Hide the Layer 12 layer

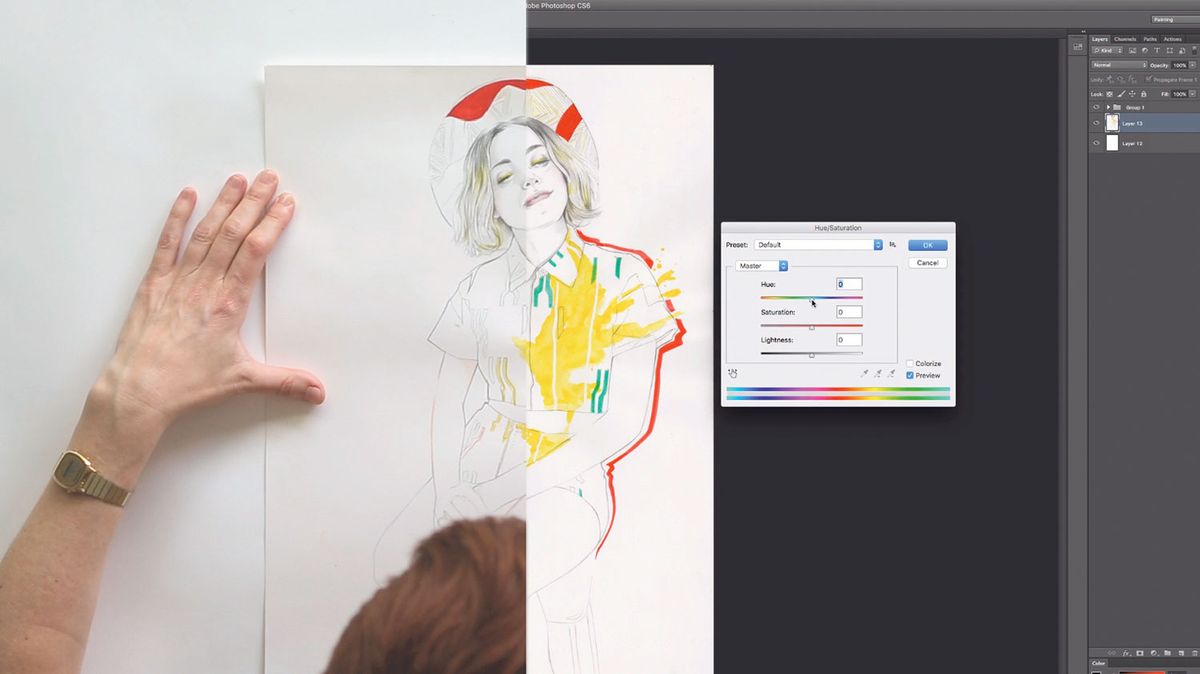1096,142
